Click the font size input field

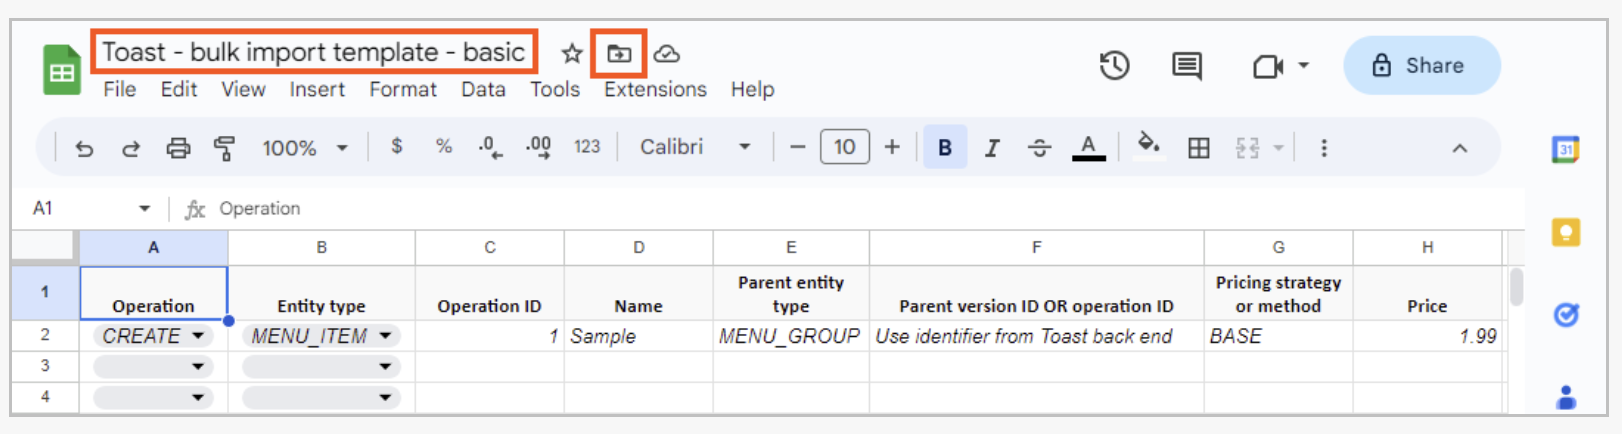point(844,147)
